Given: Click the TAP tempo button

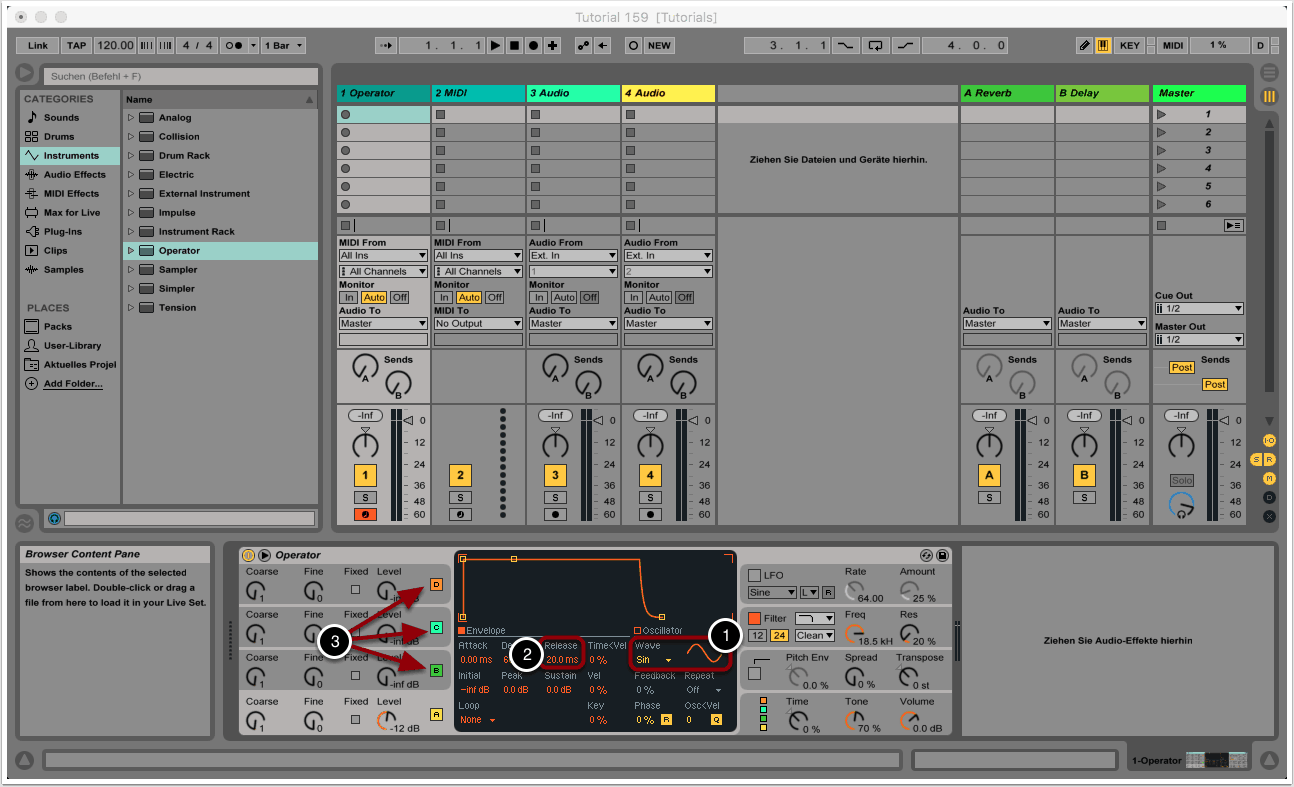Looking at the screenshot, I should (76, 46).
